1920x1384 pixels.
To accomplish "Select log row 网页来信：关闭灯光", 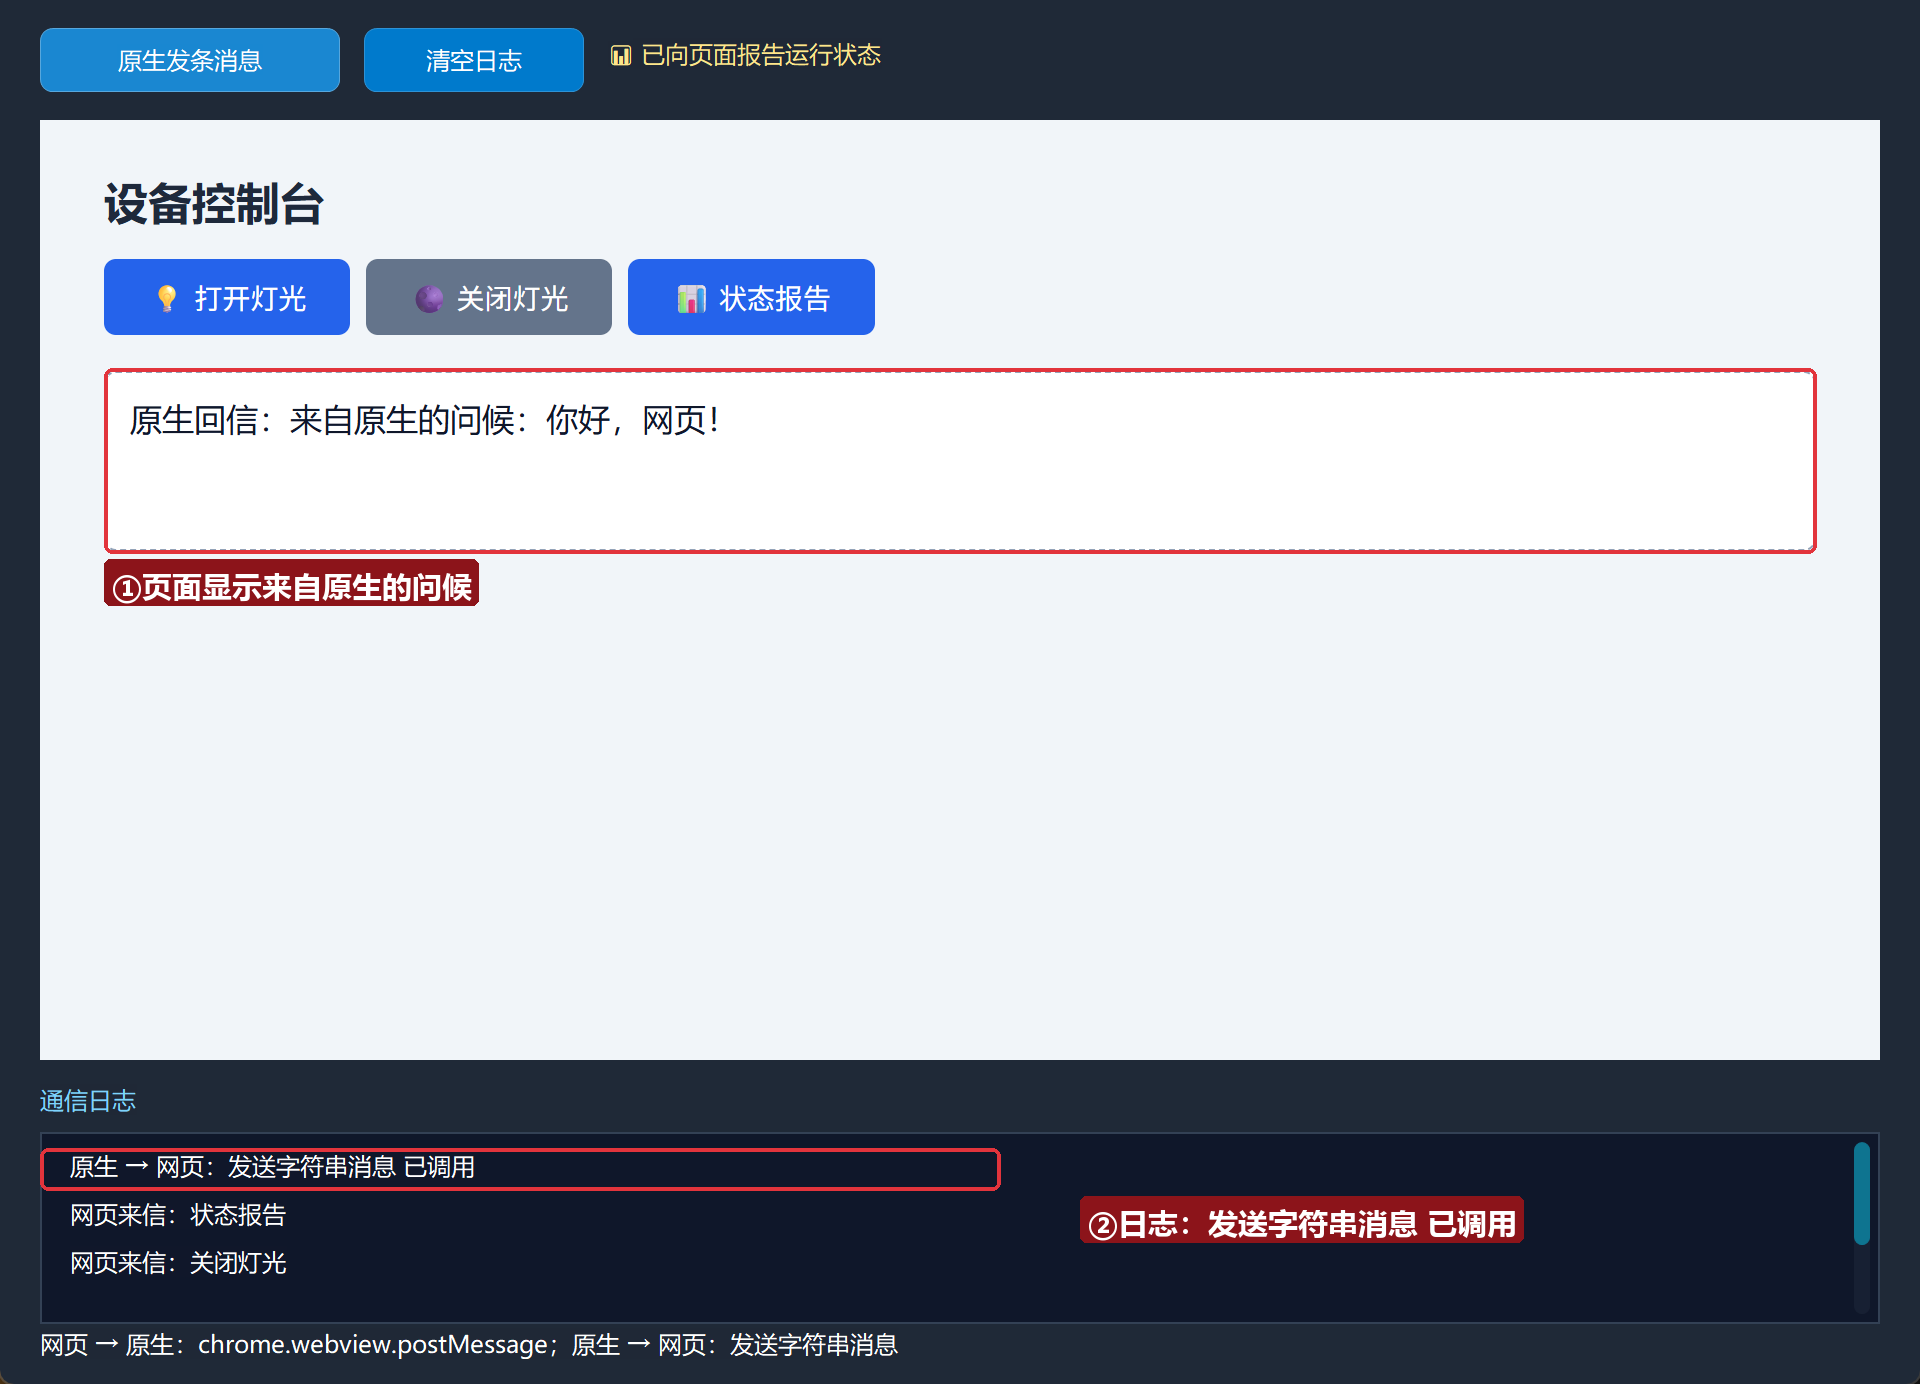I will [x=178, y=1263].
